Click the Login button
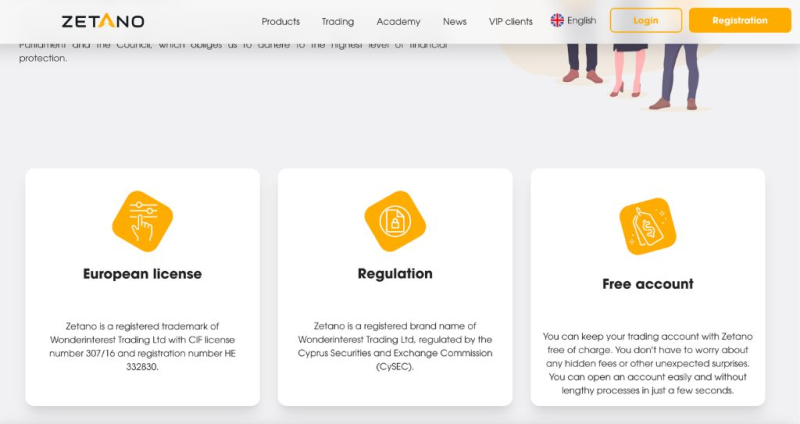The height and width of the screenshot is (424, 800). pos(646,20)
